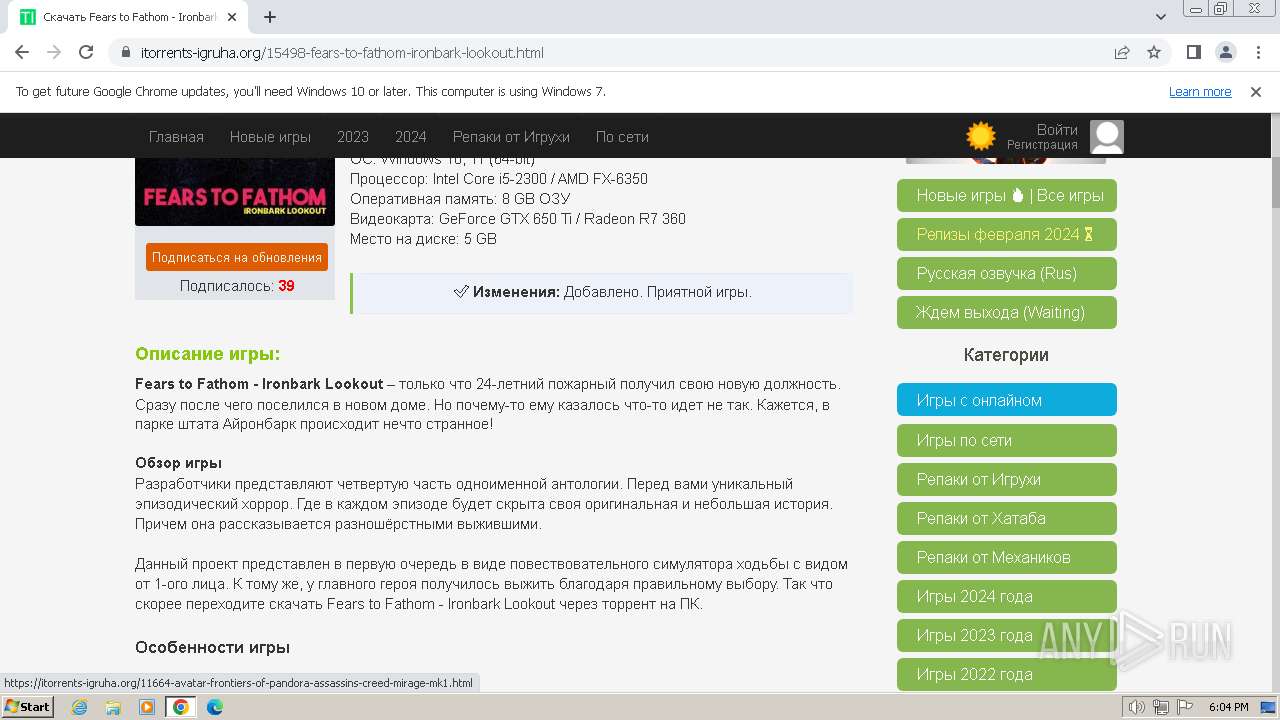This screenshot has width=1280, height=720.
Task: Open Русская озвучка (Rus) button
Action: [x=1007, y=273]
